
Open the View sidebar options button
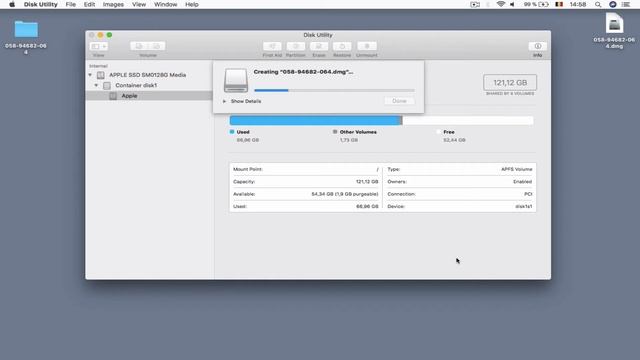(98, 46)
